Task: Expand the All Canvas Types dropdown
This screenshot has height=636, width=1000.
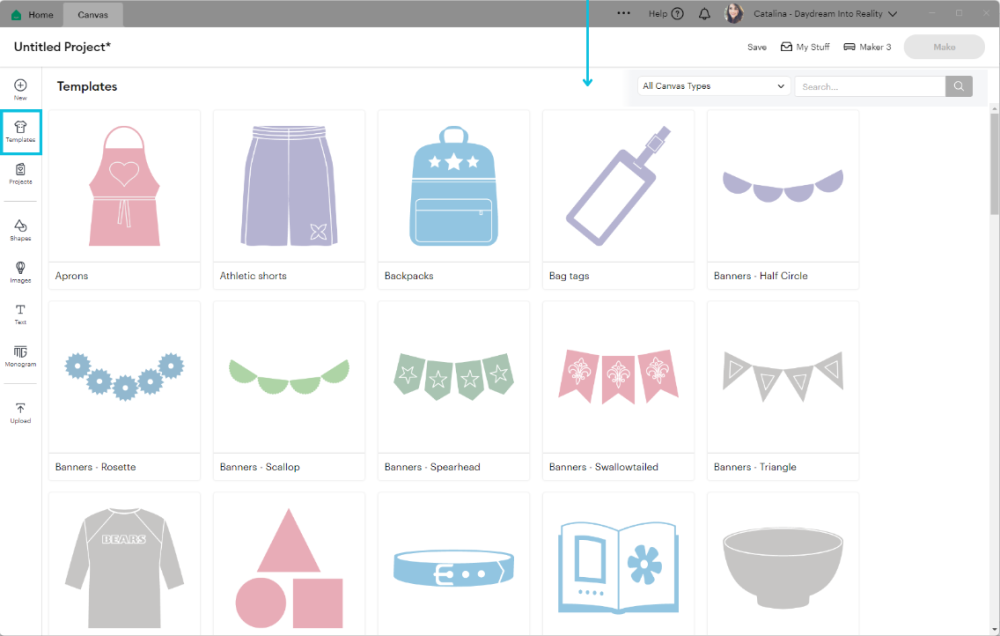Action: coord(714,86)
